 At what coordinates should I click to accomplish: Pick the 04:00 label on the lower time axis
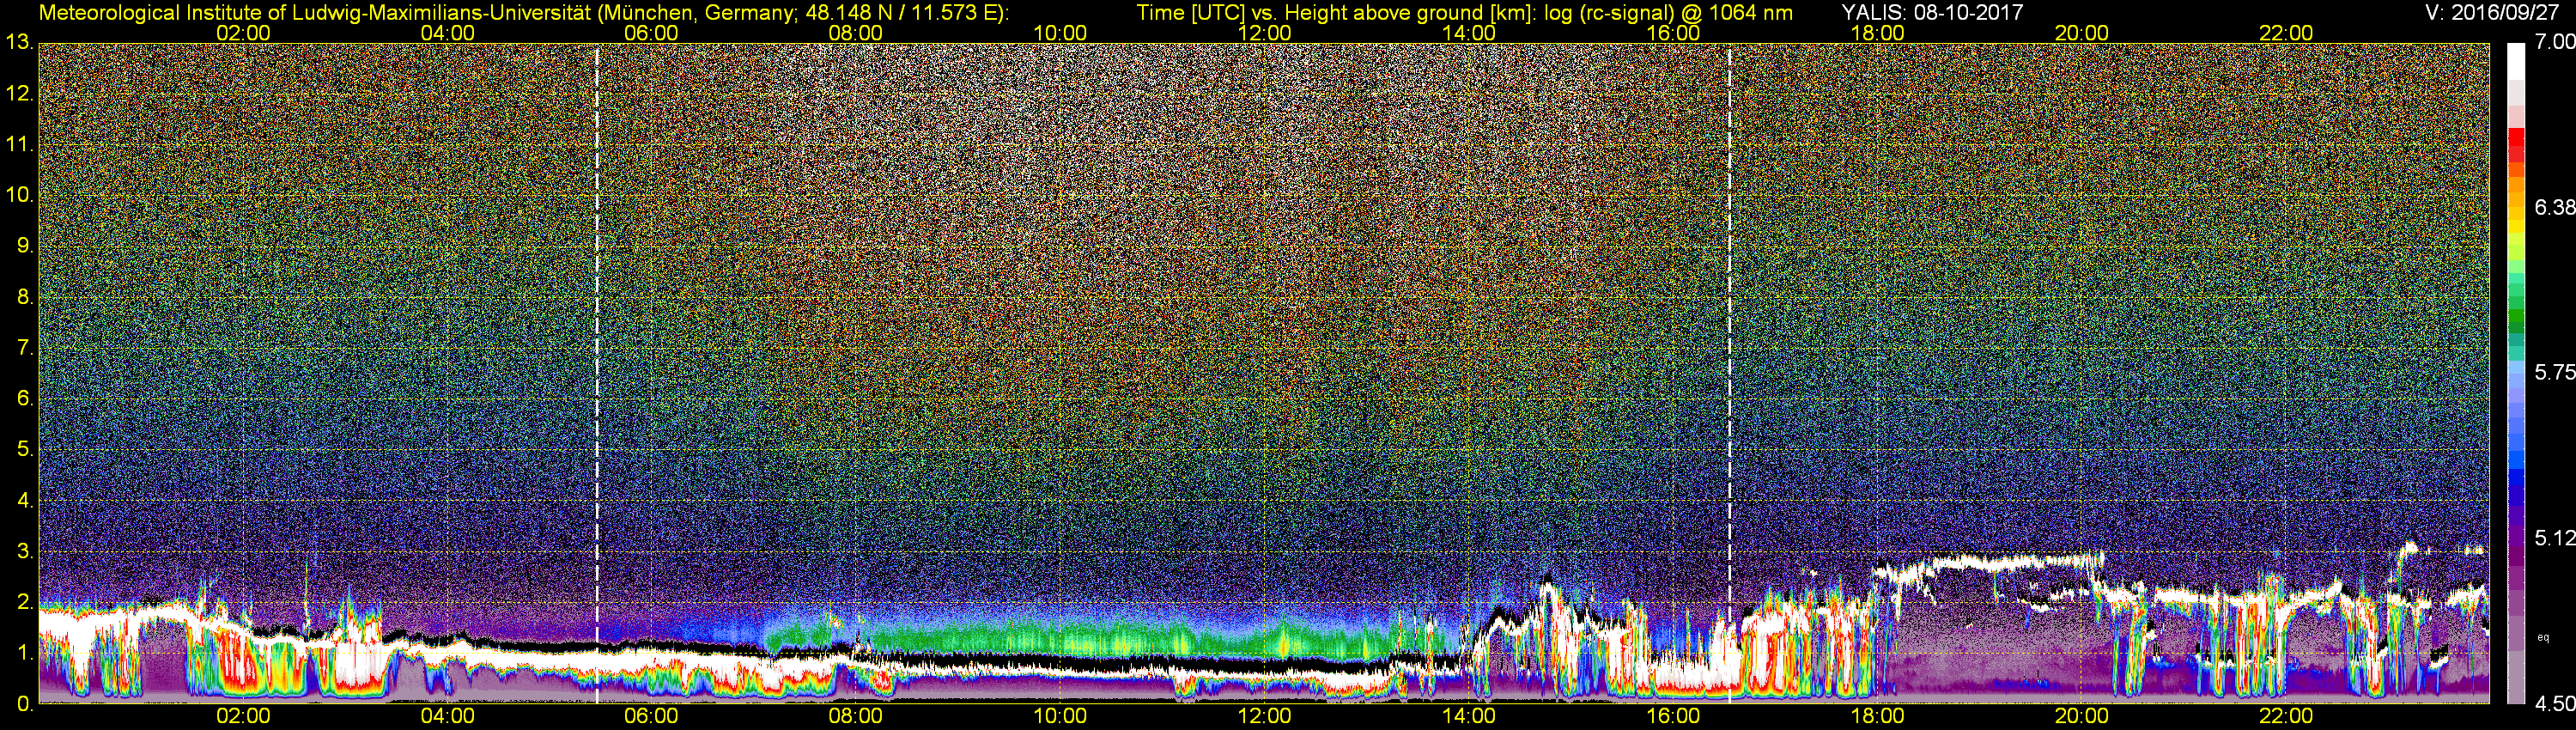click(447, 716)
